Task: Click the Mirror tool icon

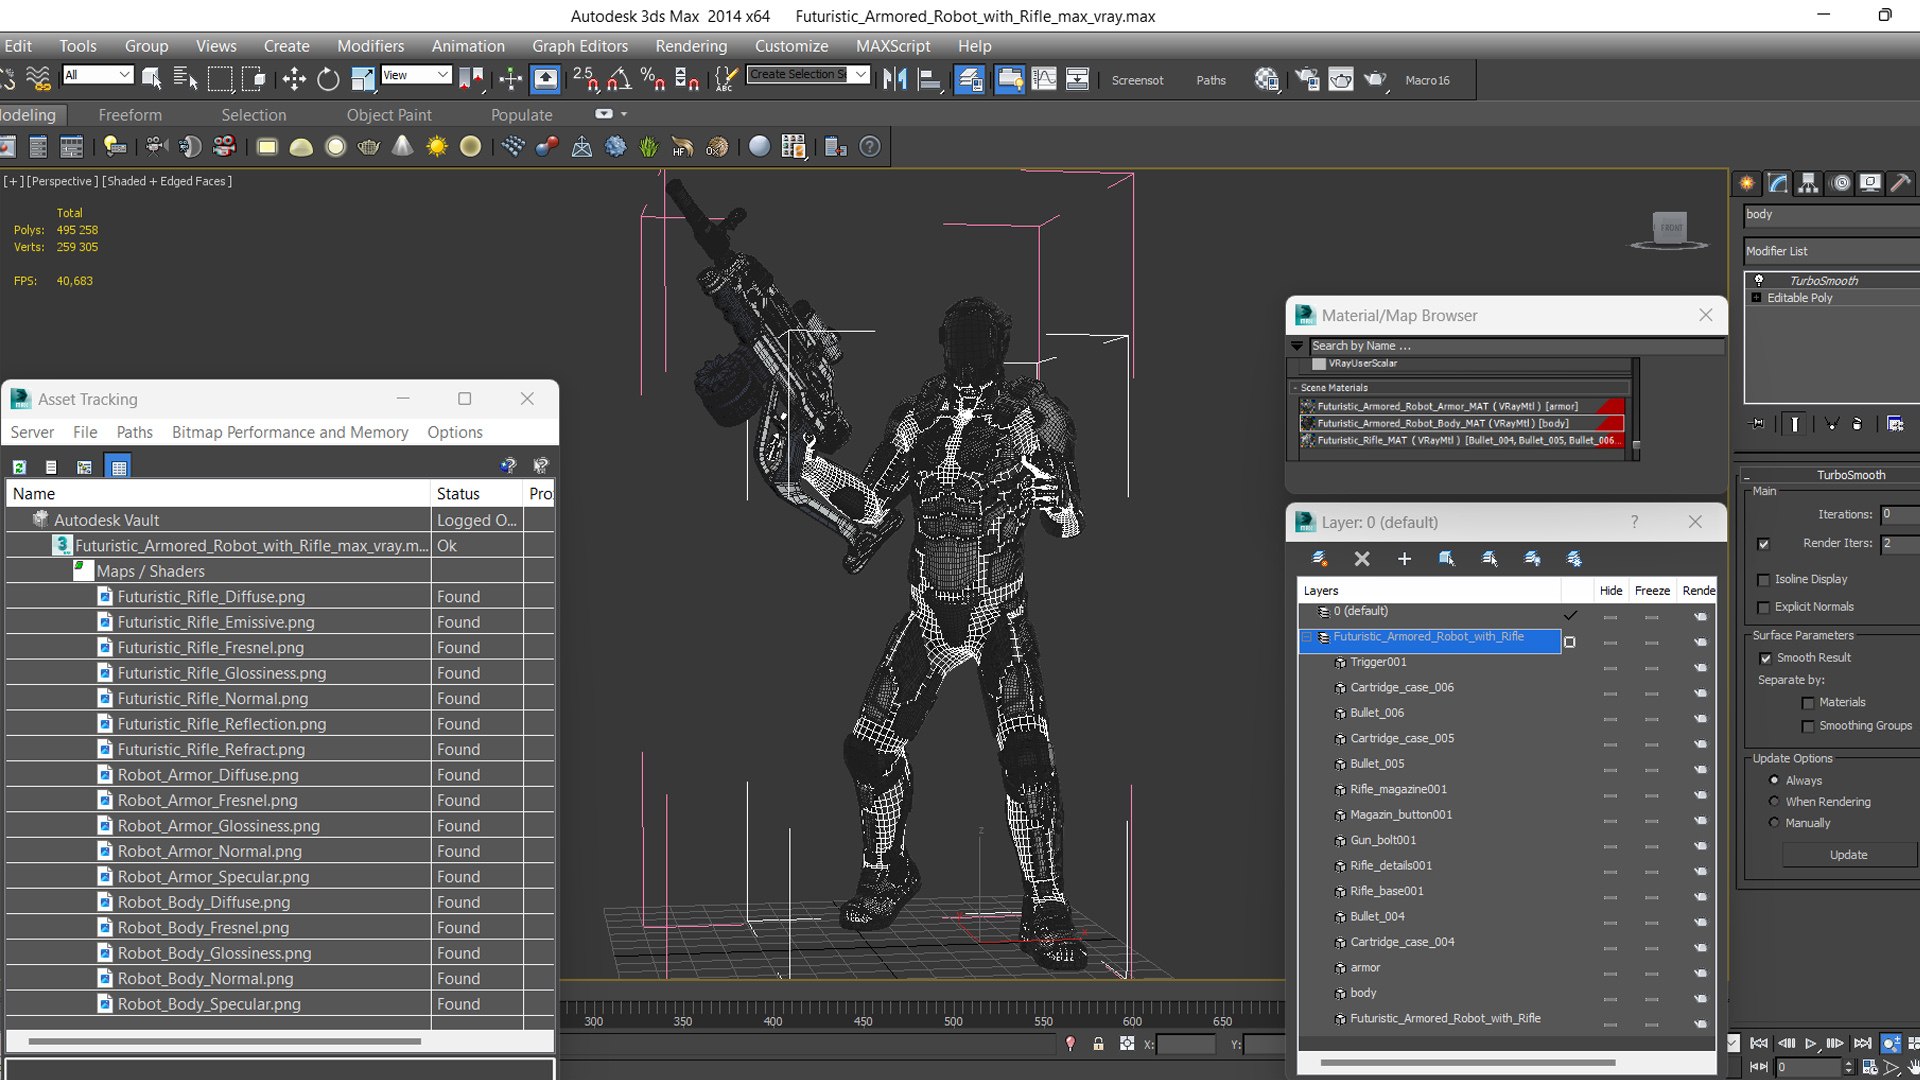Action: point(895,79)
